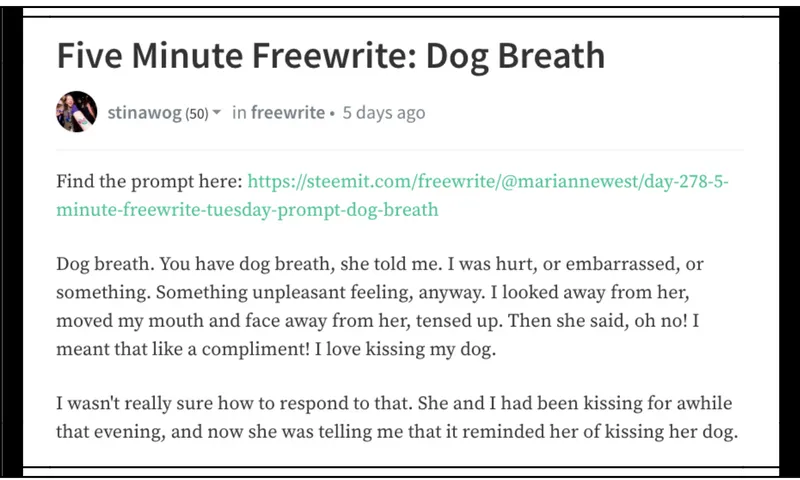Visit the stinawog author username link

pos(144,113)
